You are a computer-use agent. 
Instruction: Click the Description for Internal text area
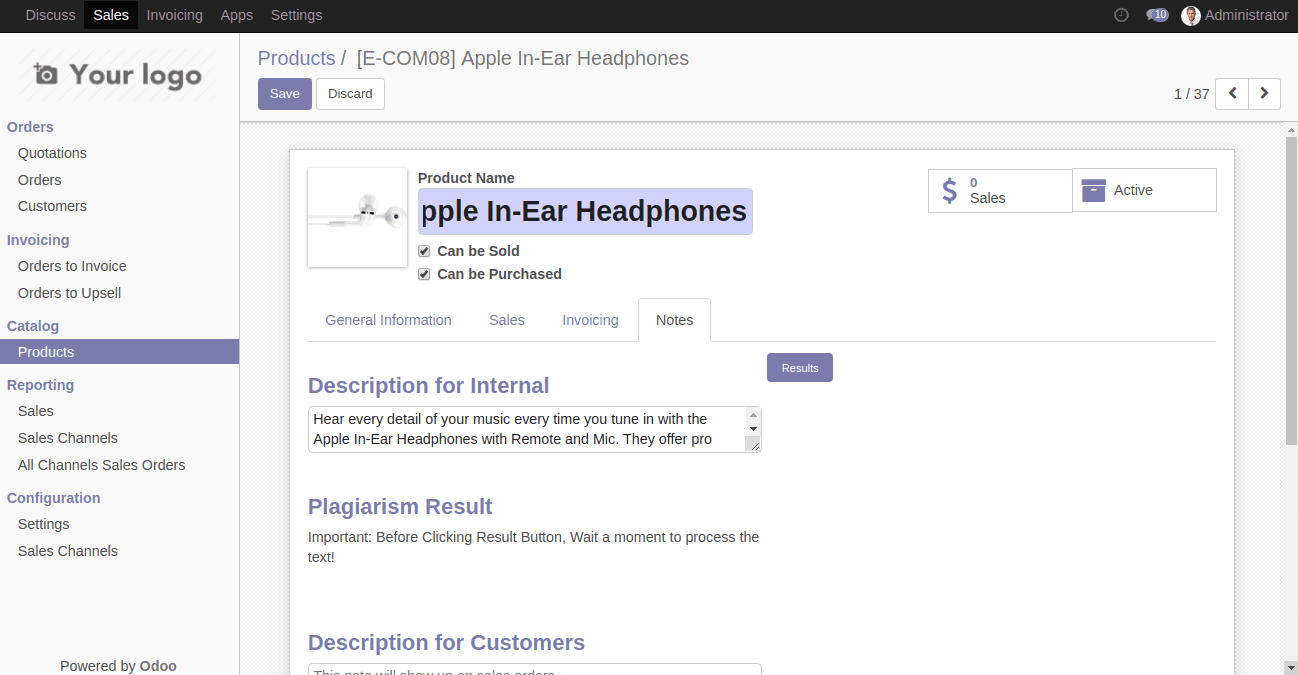pyautogui.click(x=534, y=429)
